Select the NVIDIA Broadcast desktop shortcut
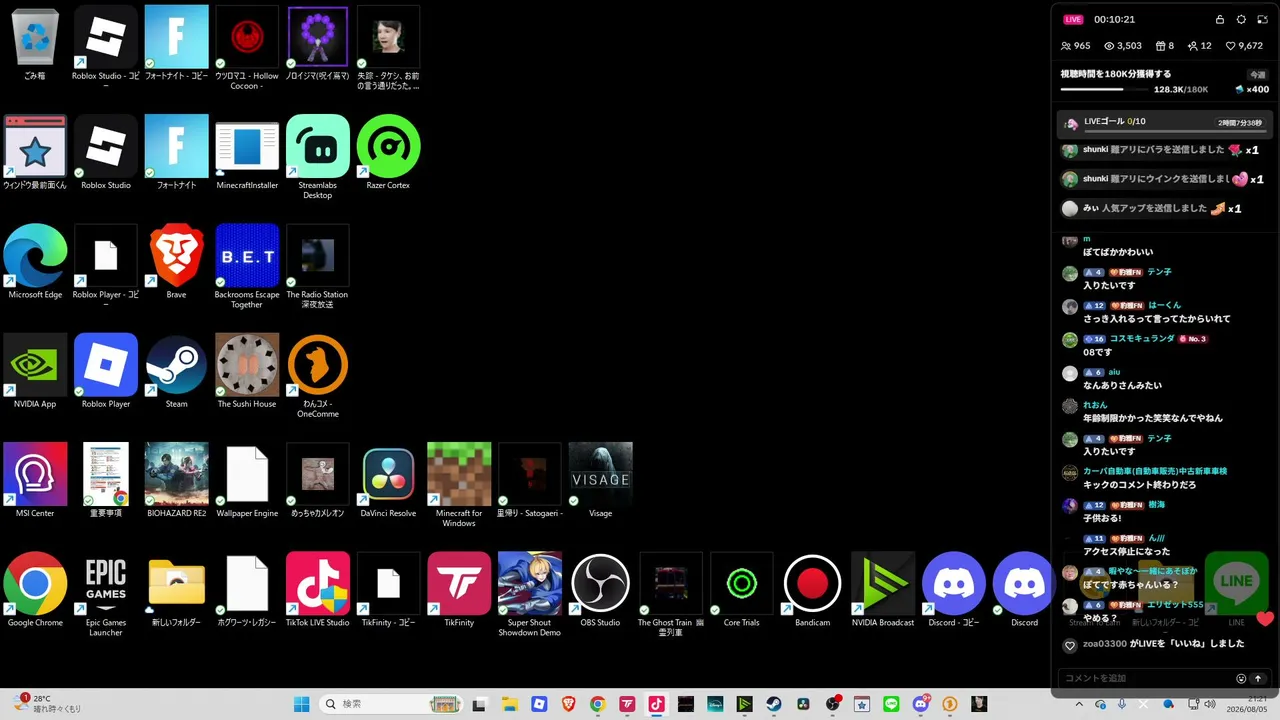The image size is (1280, 720). click(883, 590)
